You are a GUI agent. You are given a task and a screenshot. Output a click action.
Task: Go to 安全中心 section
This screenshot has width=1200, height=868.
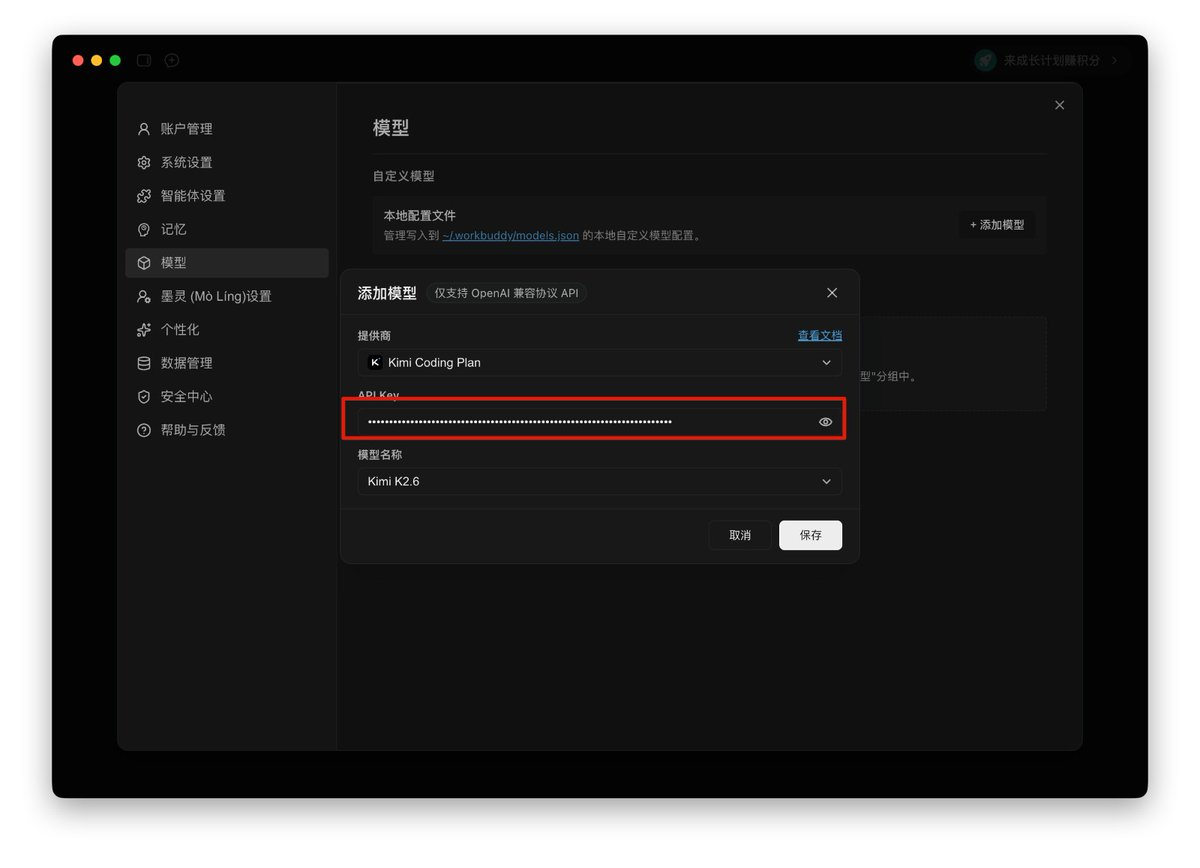click(x=227, y=397)
